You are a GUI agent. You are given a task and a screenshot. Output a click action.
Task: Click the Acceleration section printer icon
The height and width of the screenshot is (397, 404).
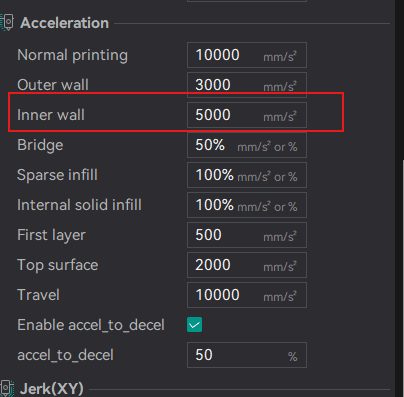[7, 23]
